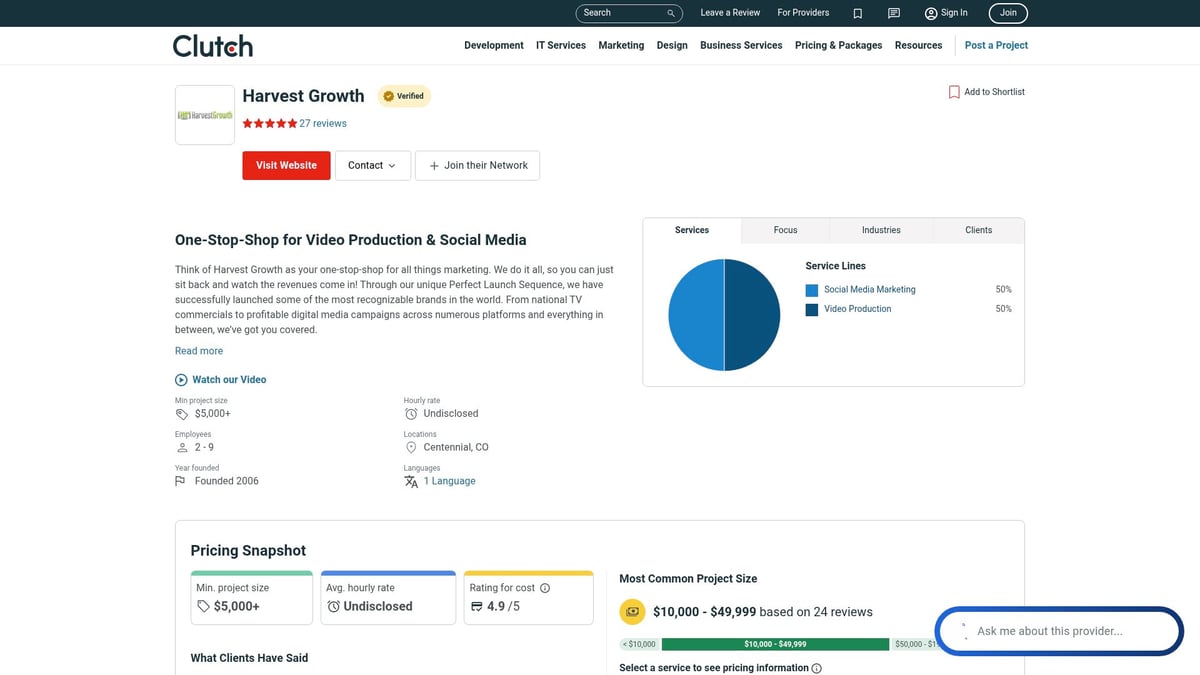Viewport: 1200px width, 675px height.
Task: Open the search magnifier in the top bar
Action: [x=671, y=13]
